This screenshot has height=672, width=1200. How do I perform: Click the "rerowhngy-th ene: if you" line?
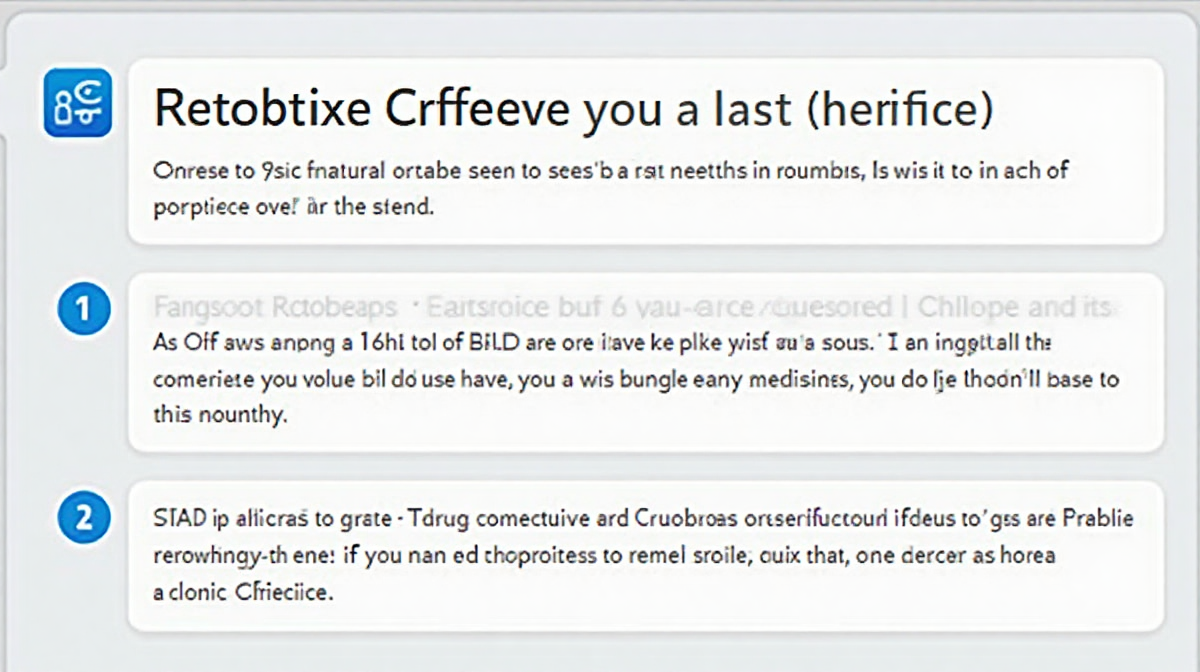[x=604, y=555]
